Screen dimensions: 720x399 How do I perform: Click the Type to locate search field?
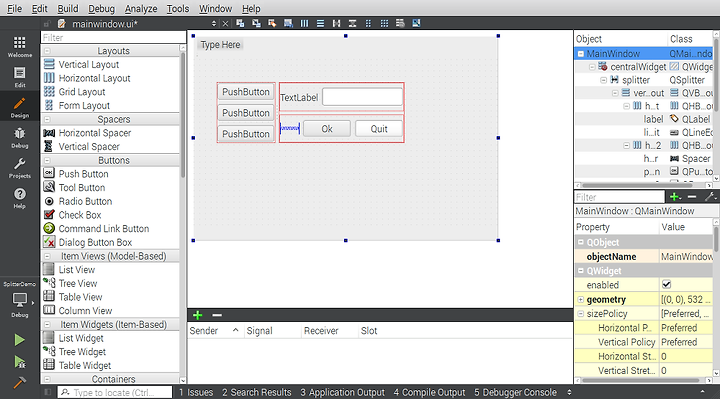click(x=115, y=393)
